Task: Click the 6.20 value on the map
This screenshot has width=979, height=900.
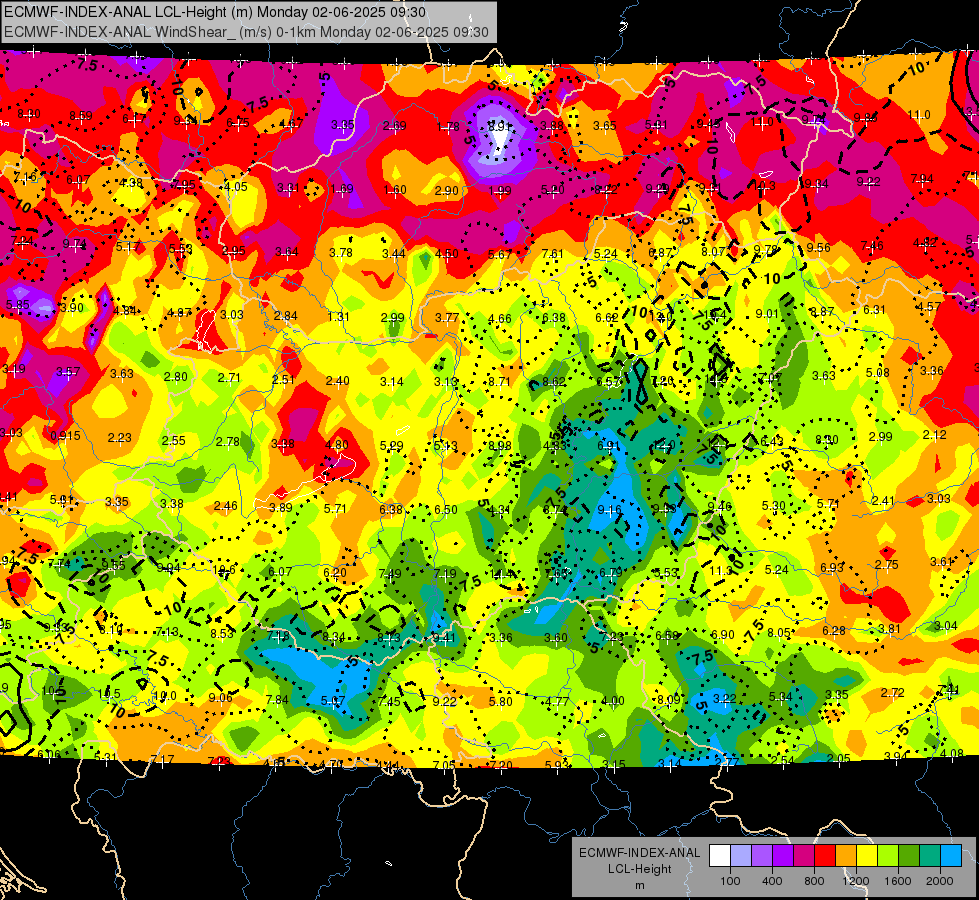Action: coord(335,572)
